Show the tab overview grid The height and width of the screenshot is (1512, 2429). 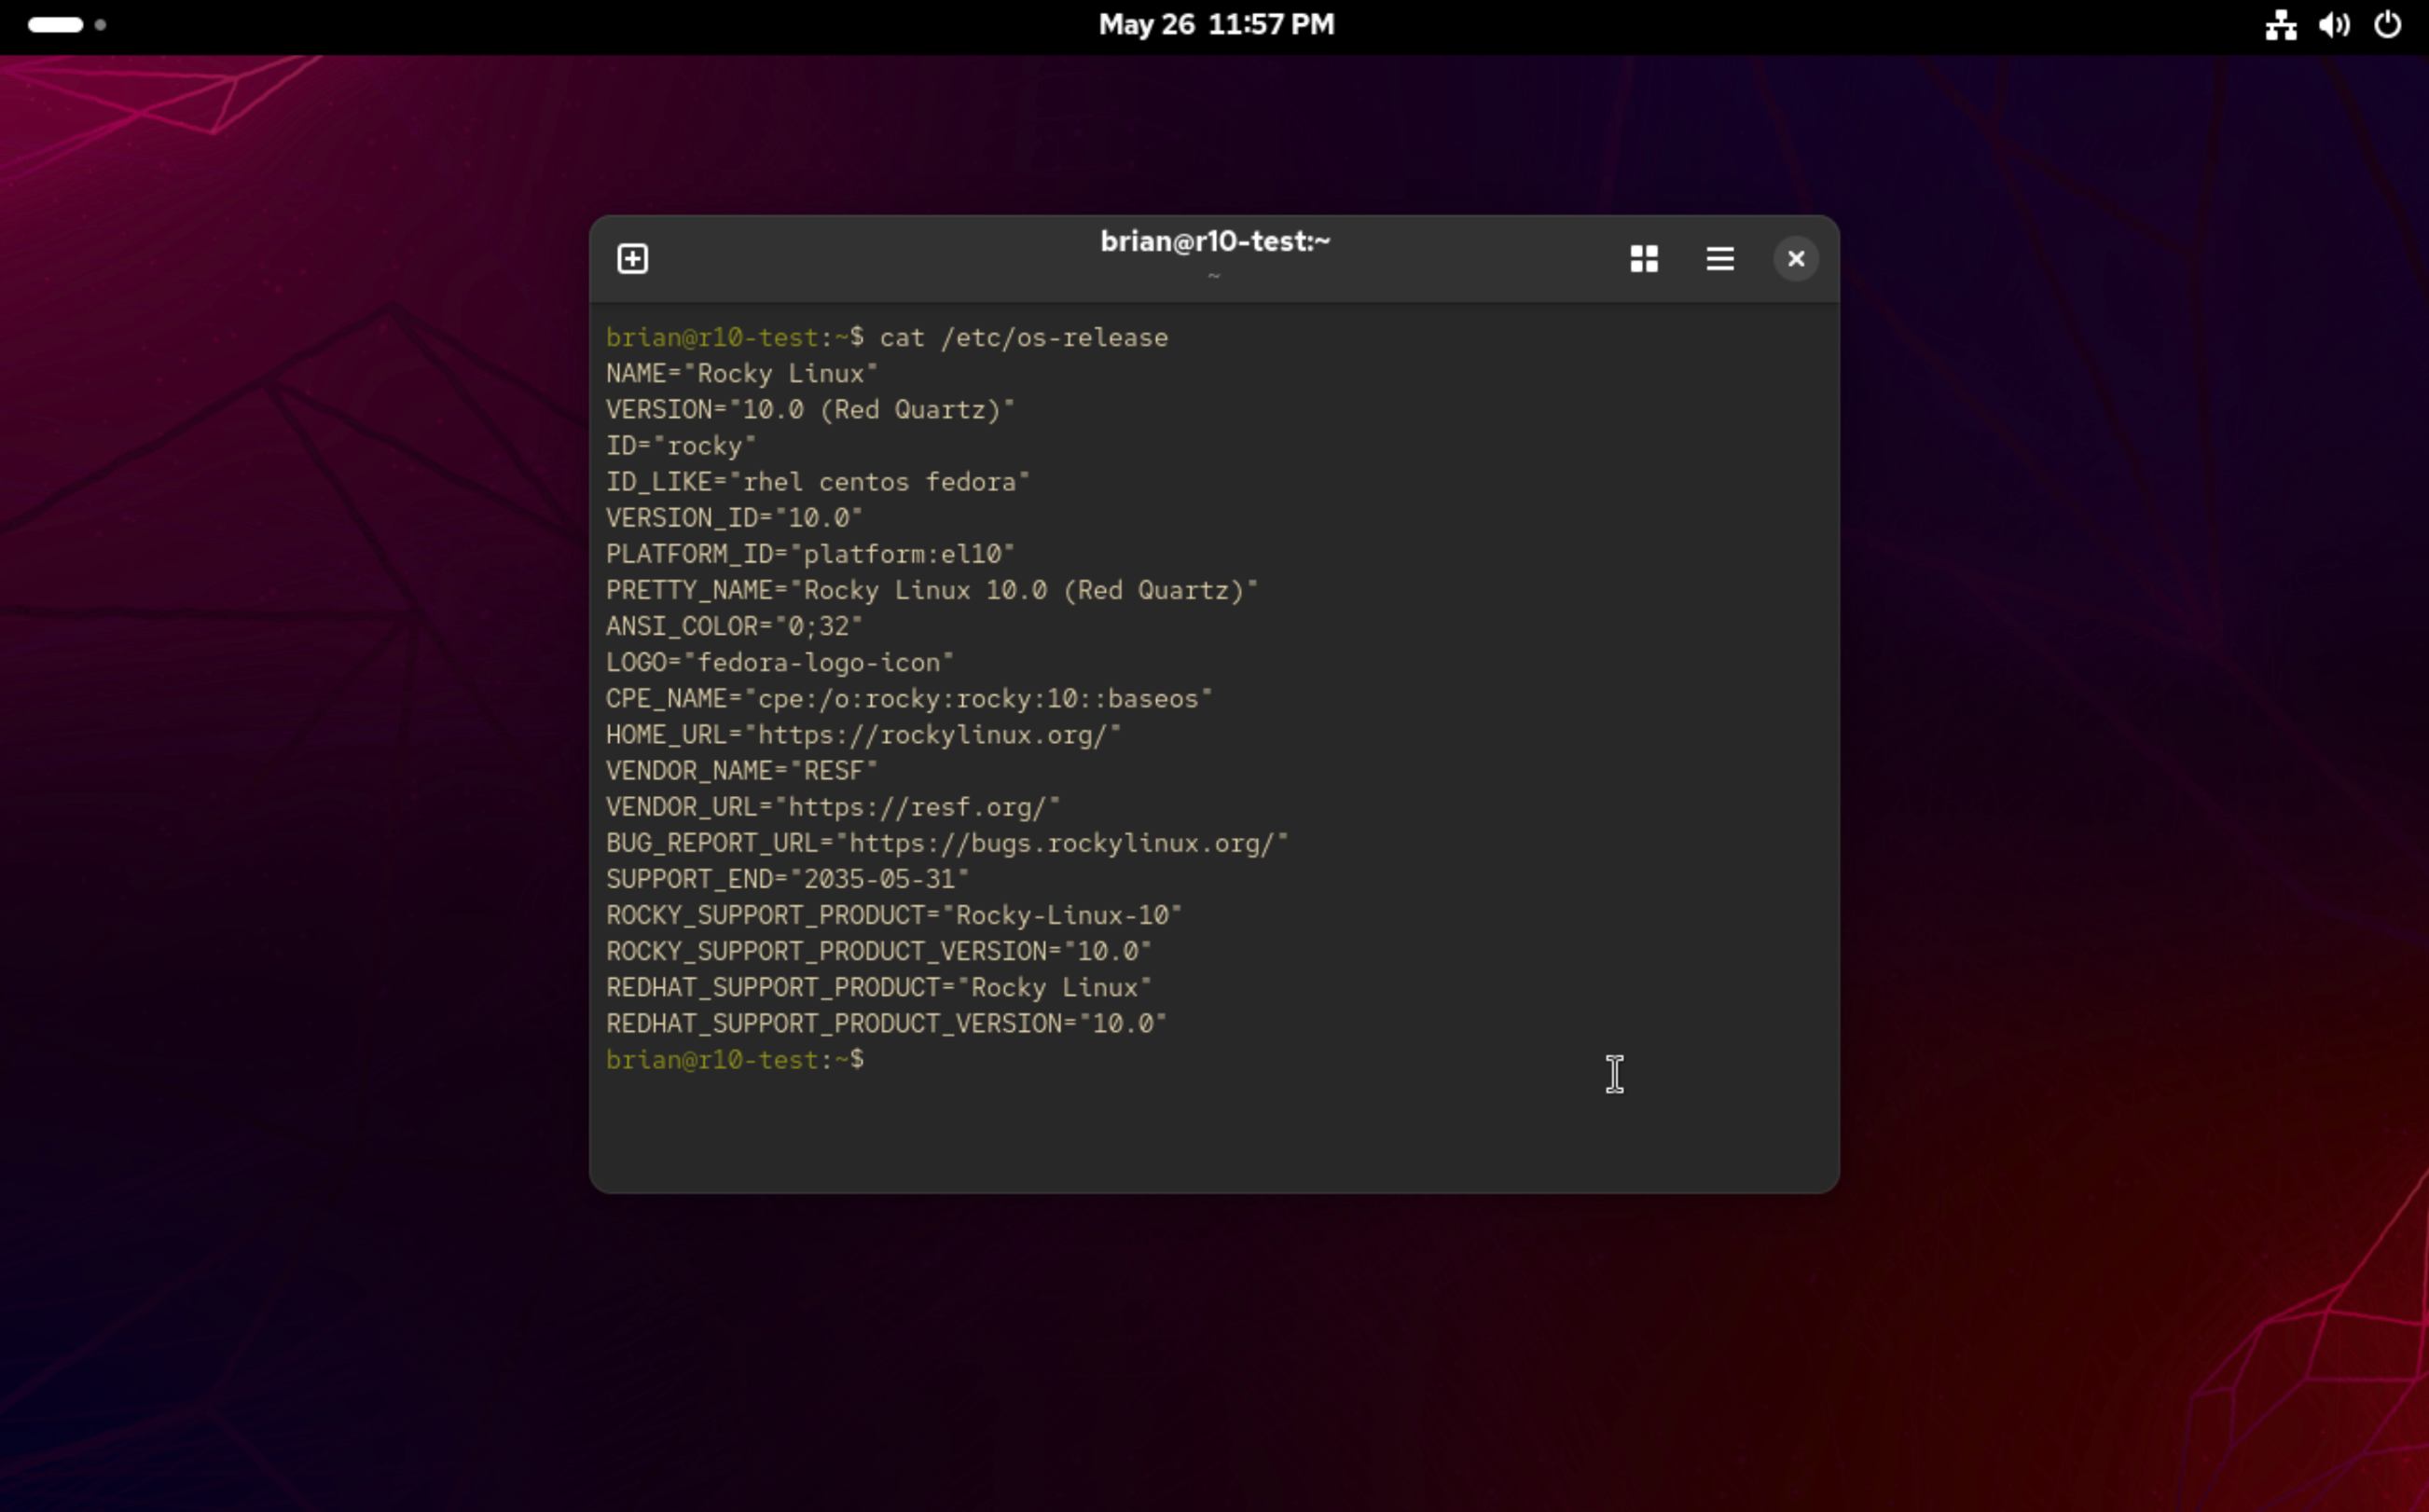point(1644,259)
